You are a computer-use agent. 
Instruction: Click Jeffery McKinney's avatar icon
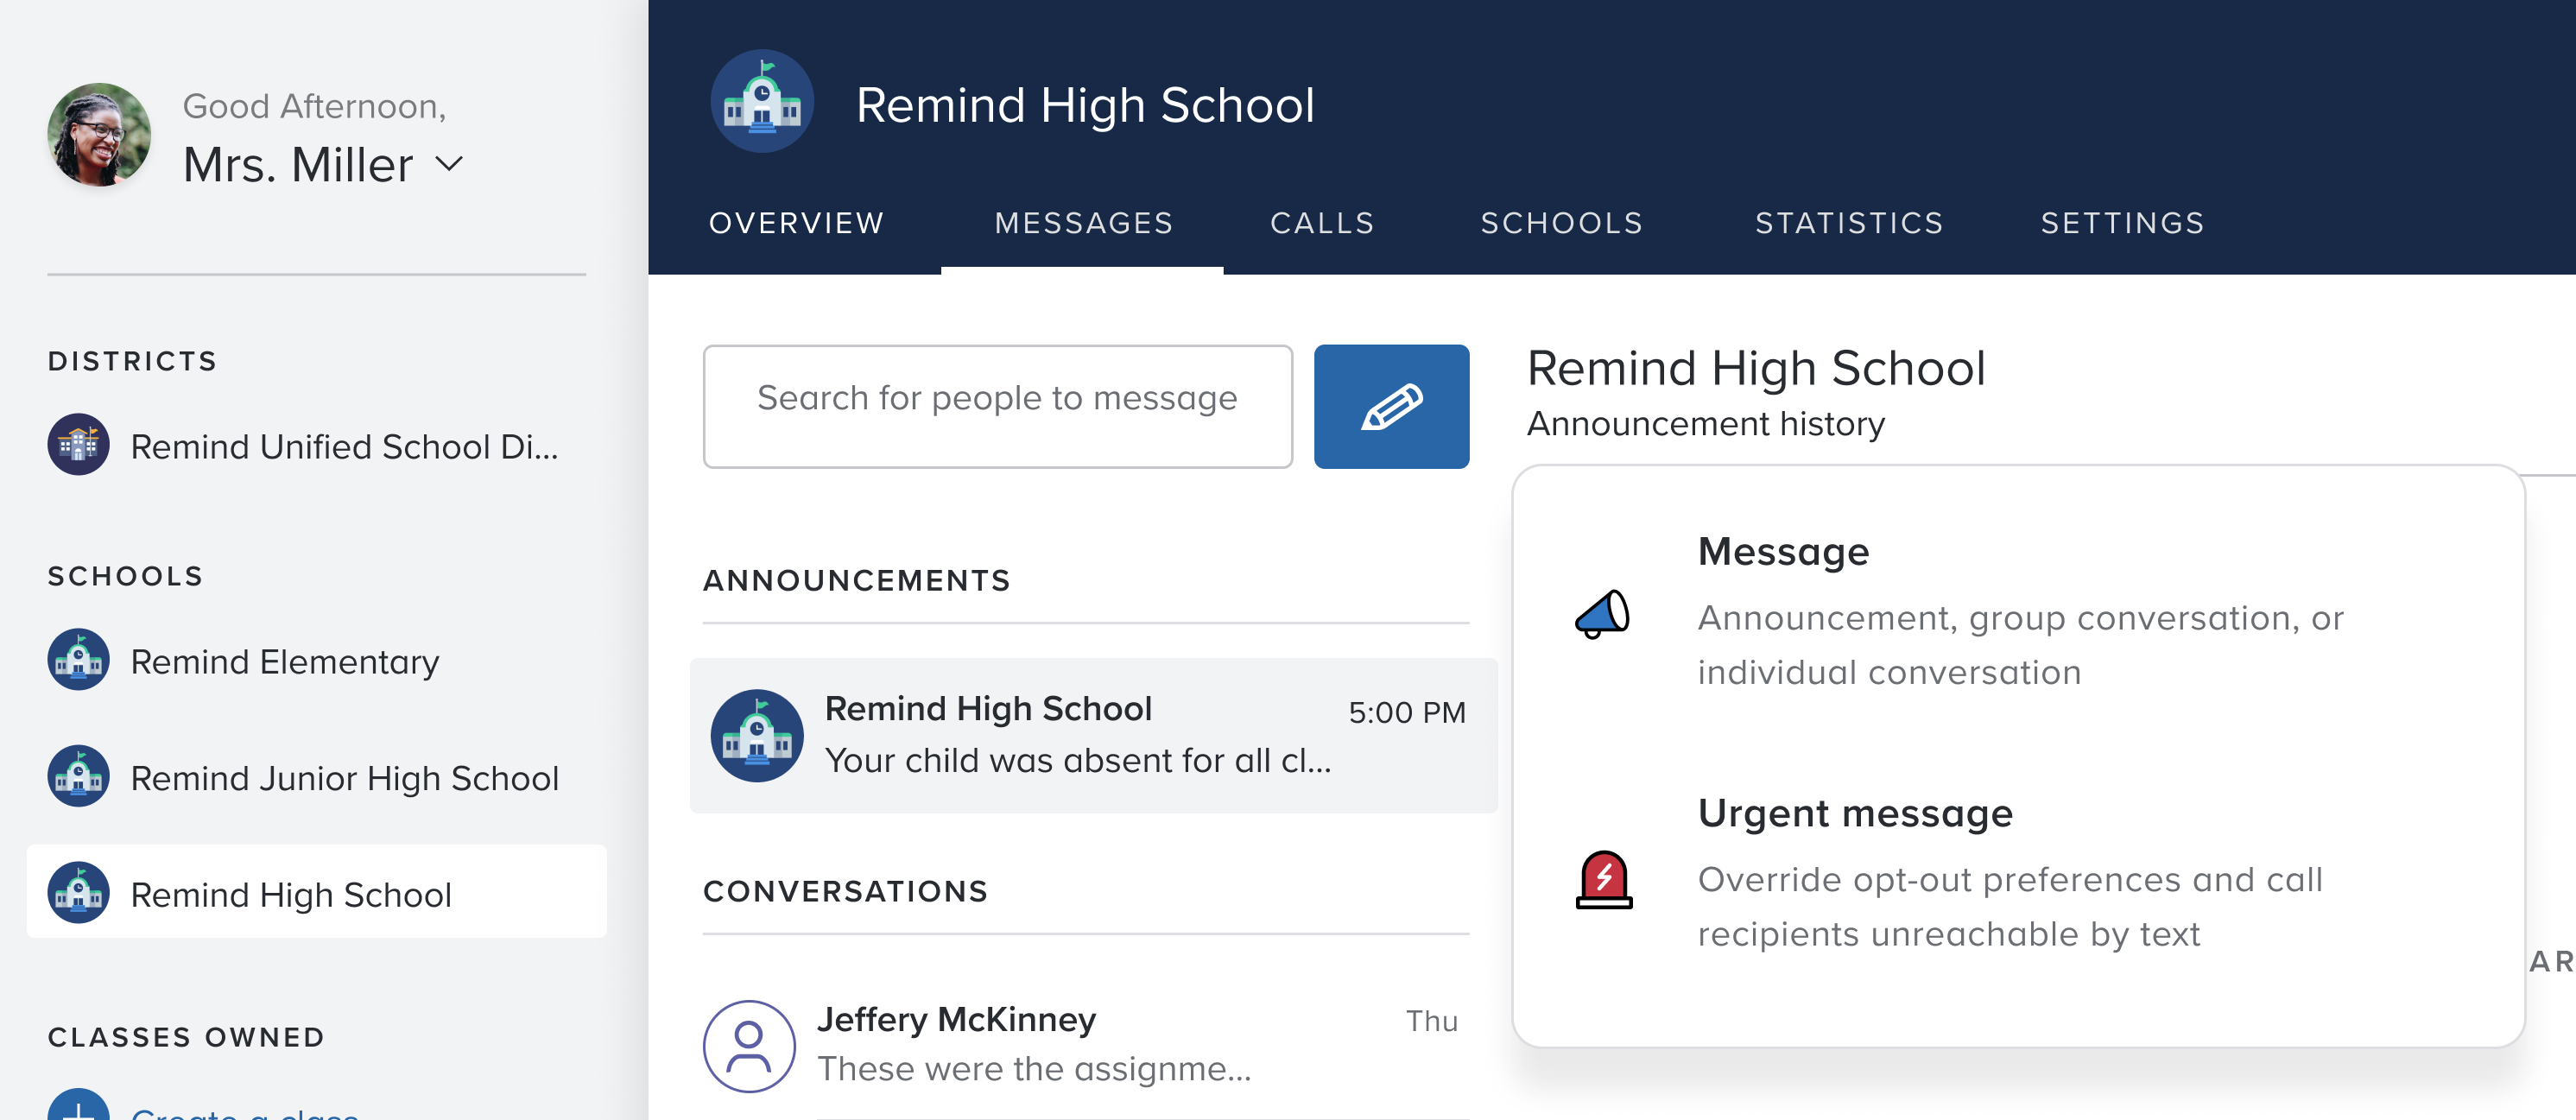(x=749, y=1046)
